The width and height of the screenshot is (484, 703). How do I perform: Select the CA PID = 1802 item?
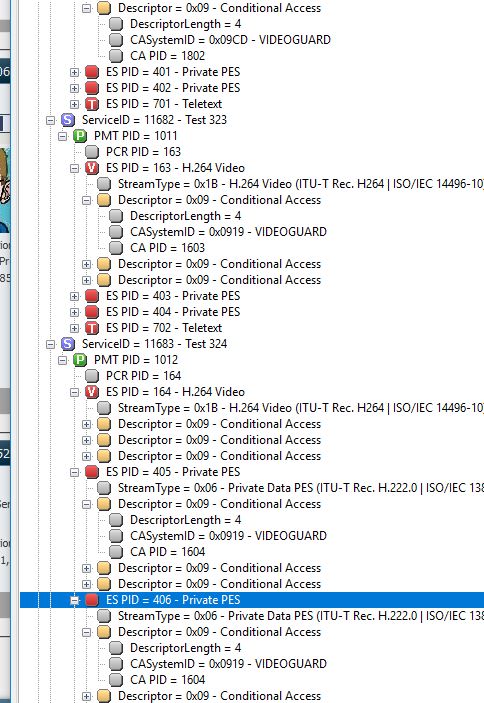pyautogui.click(x=167, y=56)
